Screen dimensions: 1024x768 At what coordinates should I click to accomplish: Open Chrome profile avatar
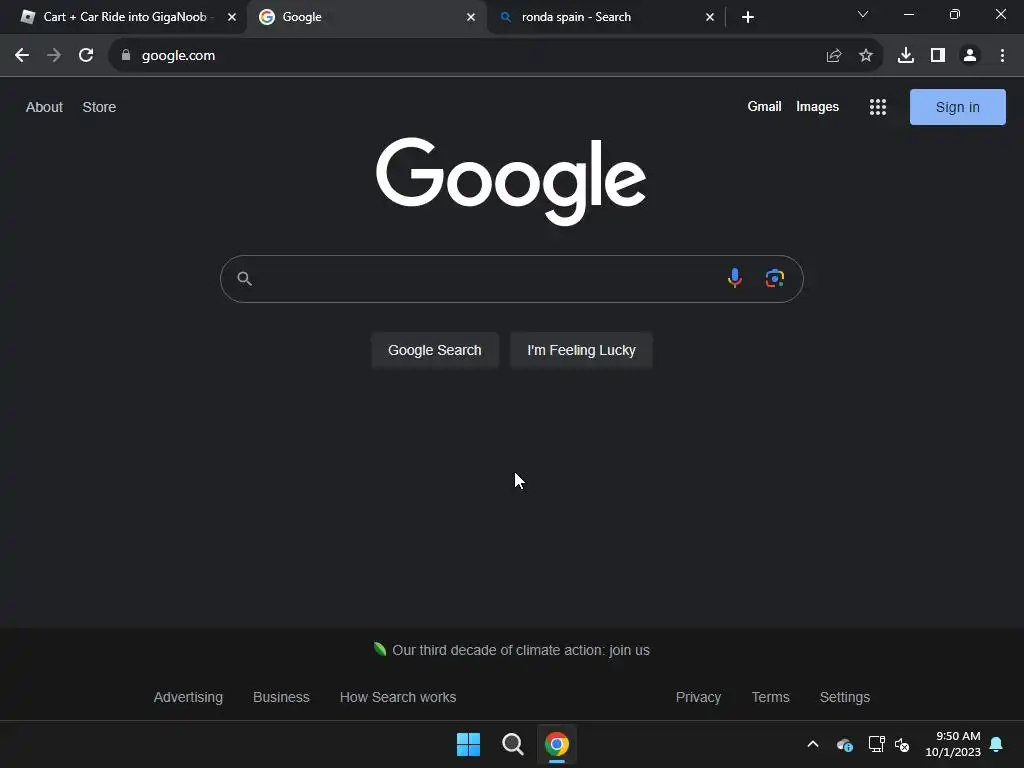[970, 56]
